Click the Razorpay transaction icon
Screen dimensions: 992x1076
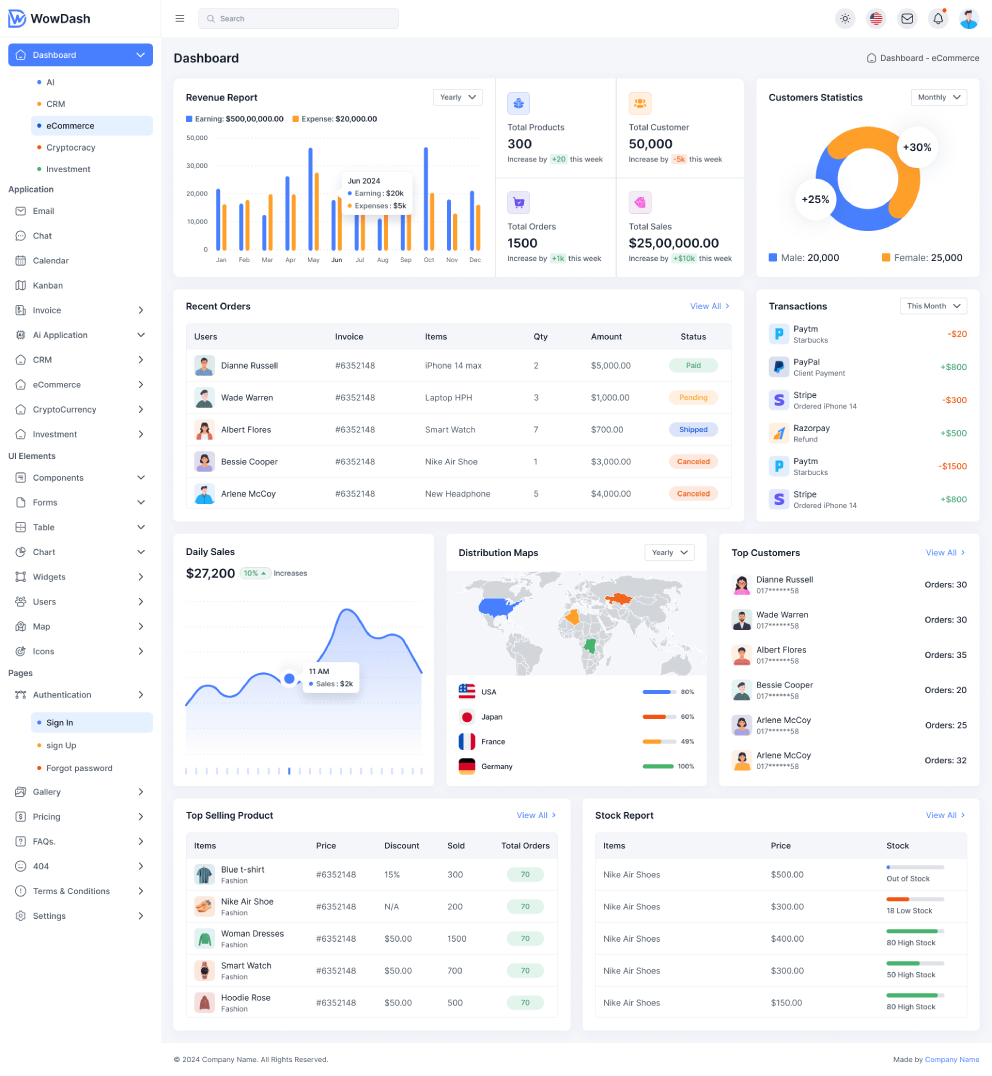click(779, 433)
